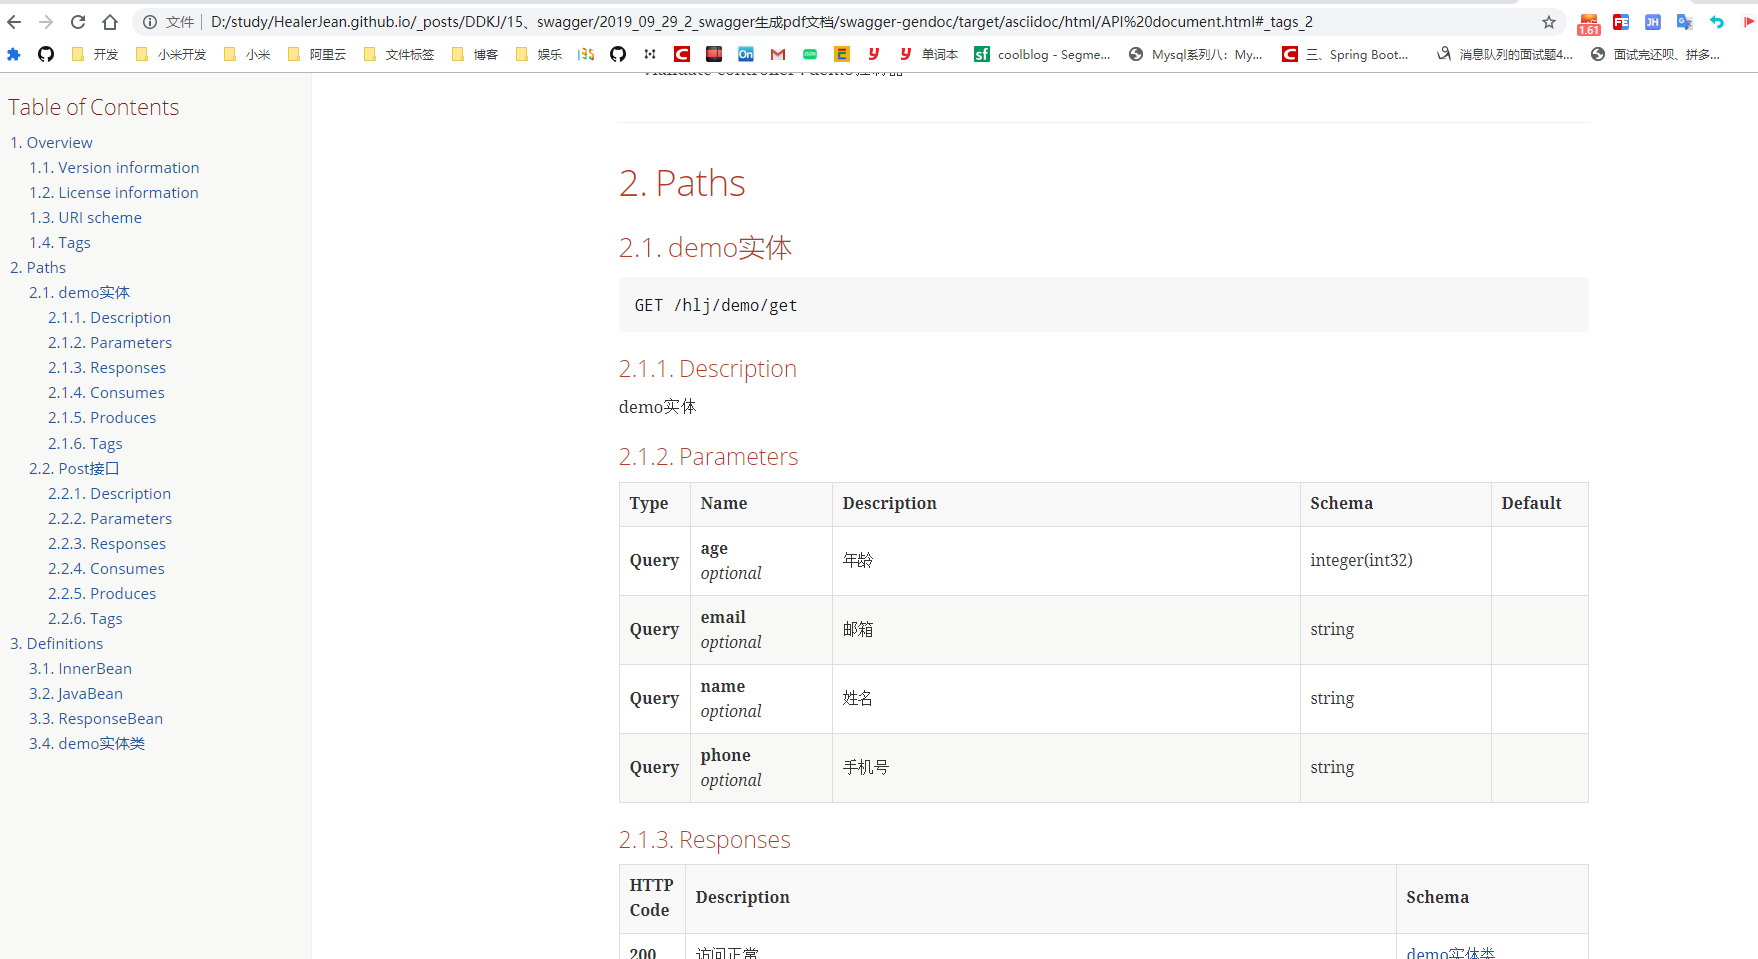Open the Gmail bookmark
This screenshot has height=959, width=1758.
coord(778,54)
